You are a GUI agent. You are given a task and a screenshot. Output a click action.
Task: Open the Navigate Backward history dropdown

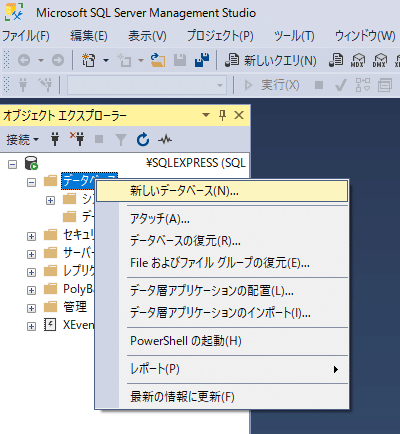tap(41, 60)
